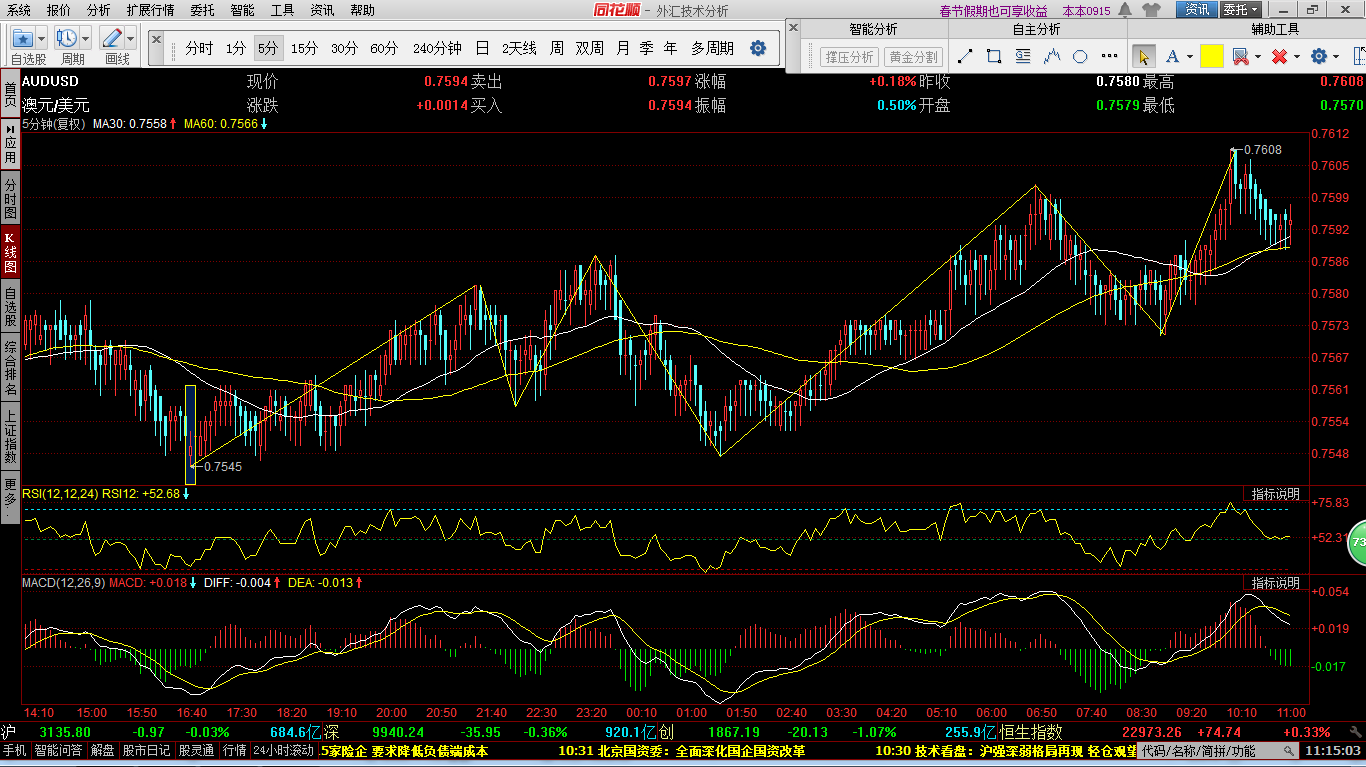This screenshot has width=1366, height=767.
Task: Open the 扩展行情 menu
Action: (150, 10)
